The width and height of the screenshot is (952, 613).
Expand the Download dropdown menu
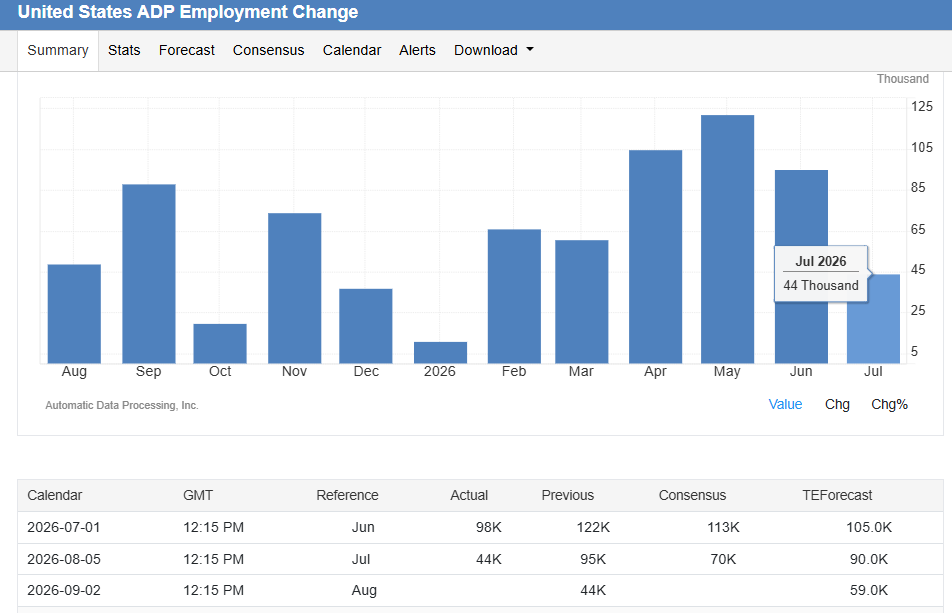tap(494, 50)
